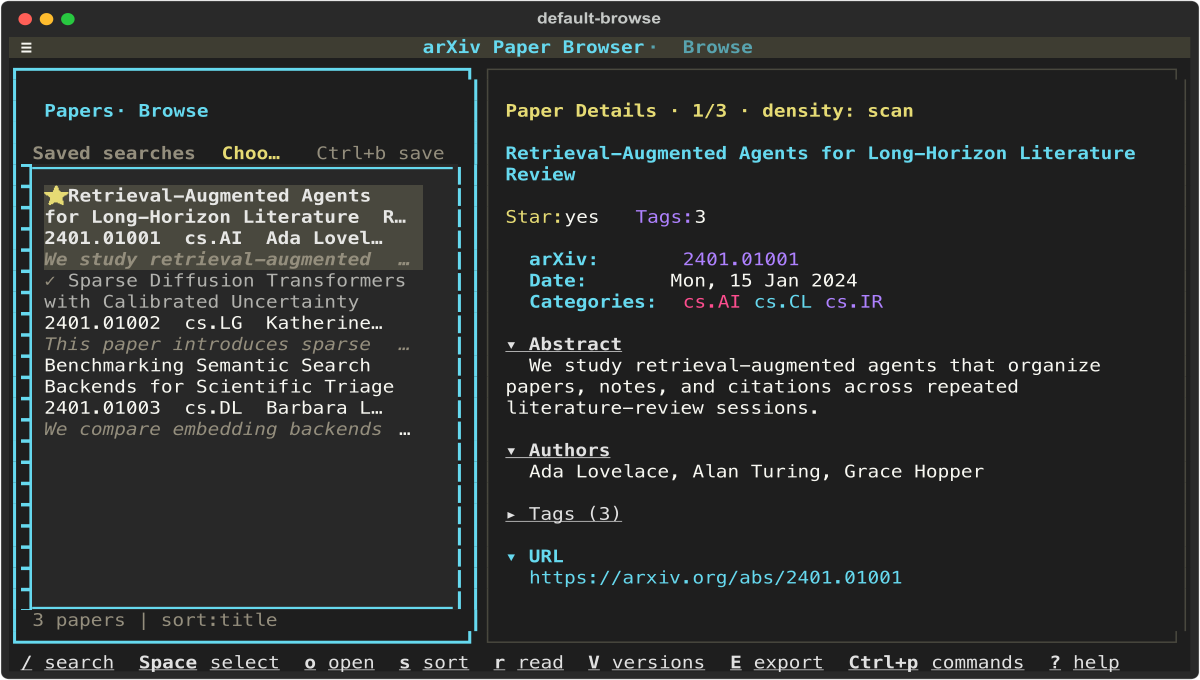Open the arxiv.org/abs/2401.01001 link
Viewport: 1200px width, 680px height.
715,577
